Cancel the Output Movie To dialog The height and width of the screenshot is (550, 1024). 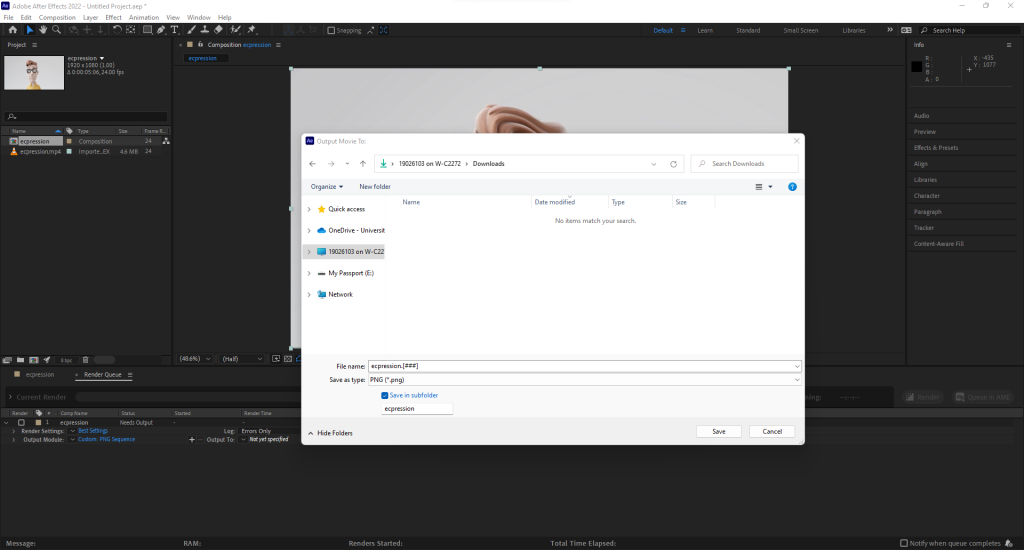coord(772,431)
